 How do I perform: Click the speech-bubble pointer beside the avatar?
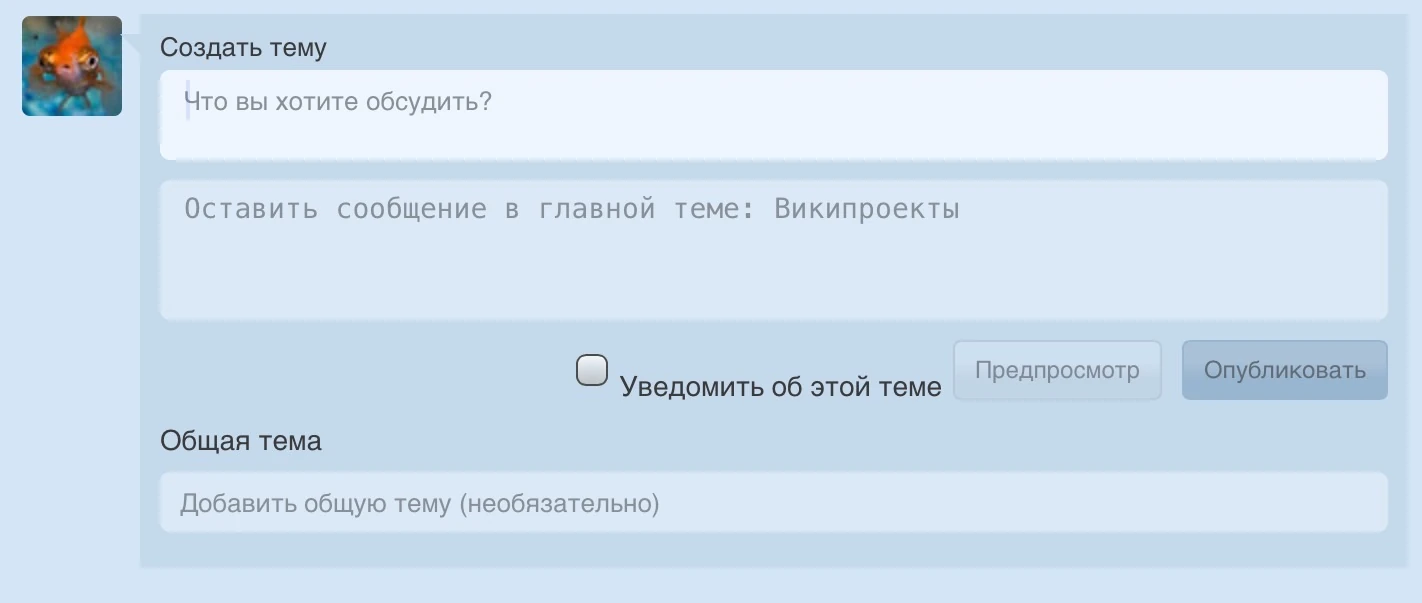pyautogui.click(x=131, y=42)
